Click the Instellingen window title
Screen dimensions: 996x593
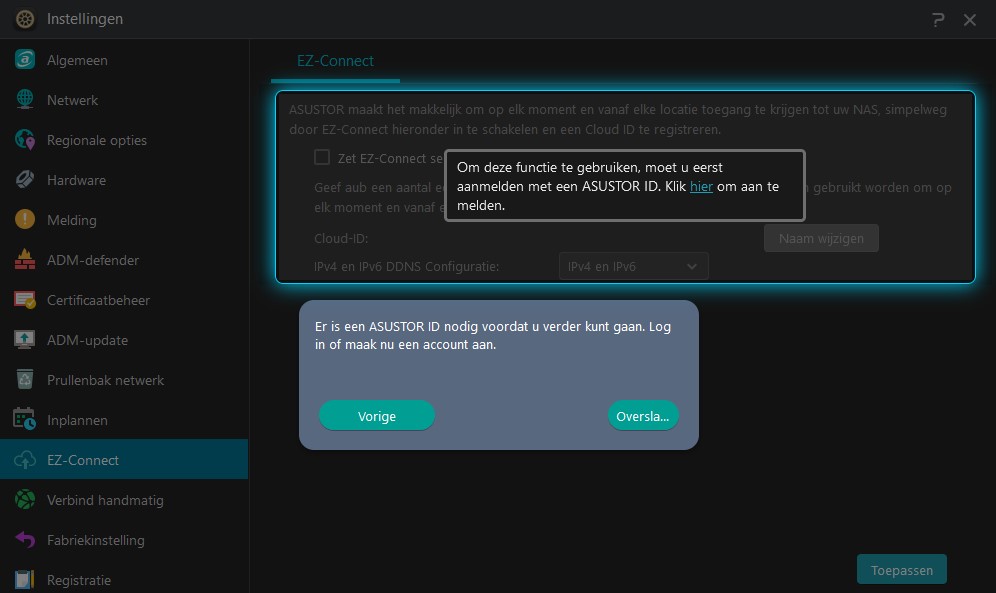(85, 19)
